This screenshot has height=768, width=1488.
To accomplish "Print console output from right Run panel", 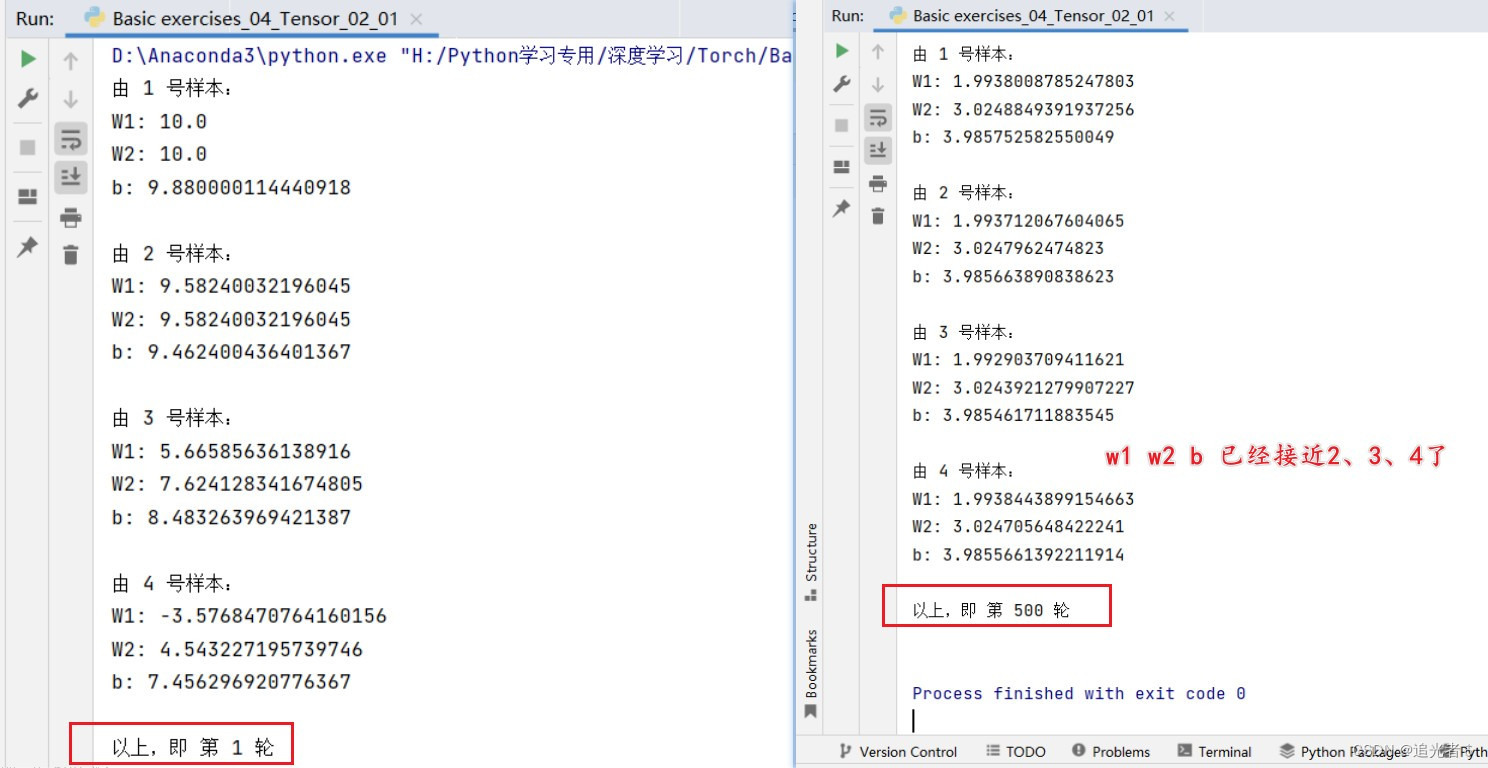I will (x=878, y=183).
